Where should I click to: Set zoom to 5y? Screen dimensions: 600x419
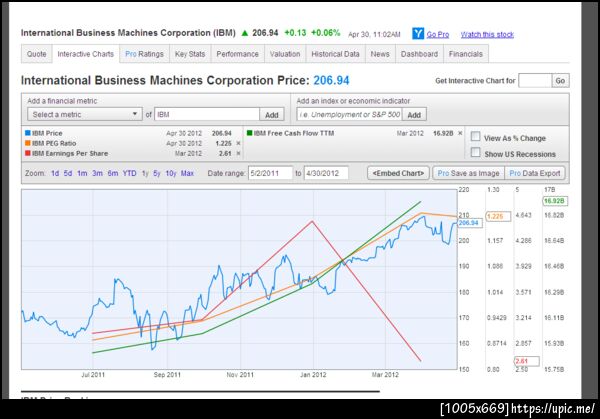[x=157, y=173]
